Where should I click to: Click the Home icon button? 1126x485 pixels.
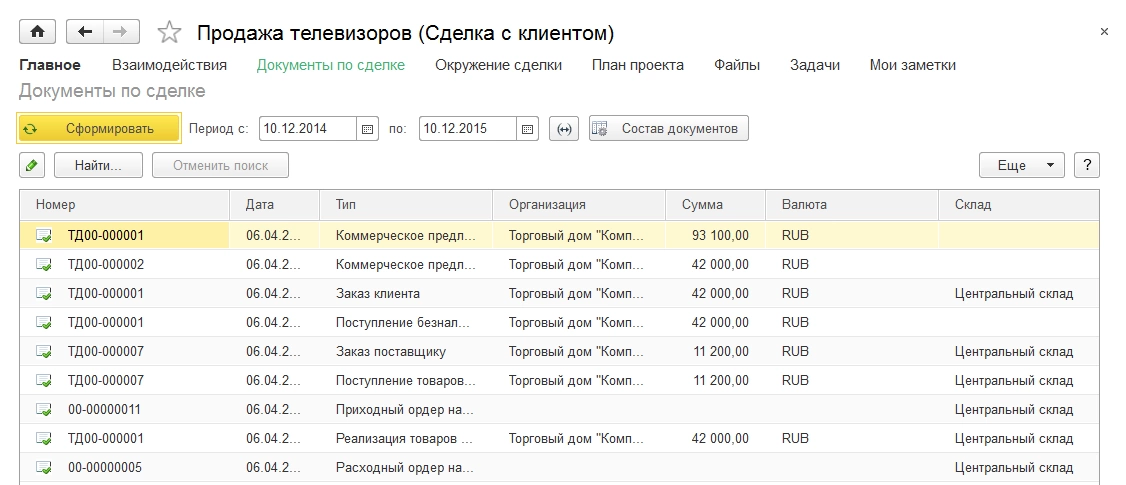click(x=38, y=32)
